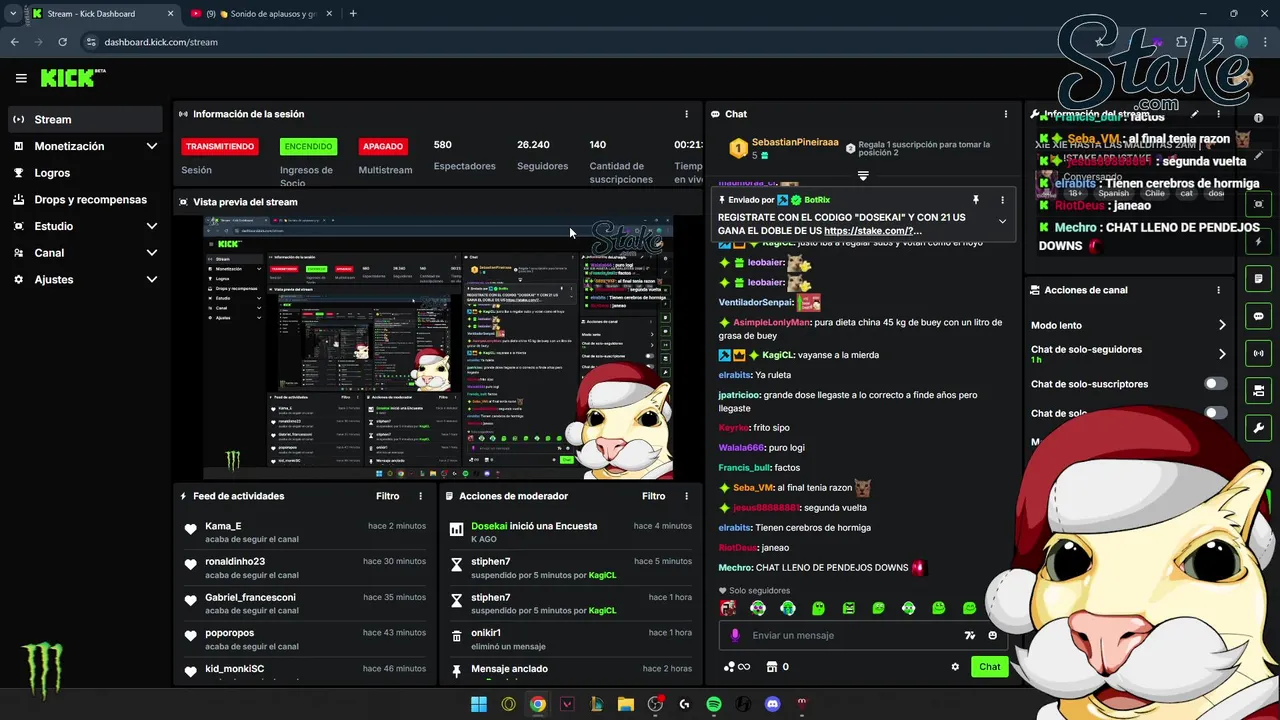Expand the Monetización sidebar section
The image size is (1280, 720).
point(85,146)
